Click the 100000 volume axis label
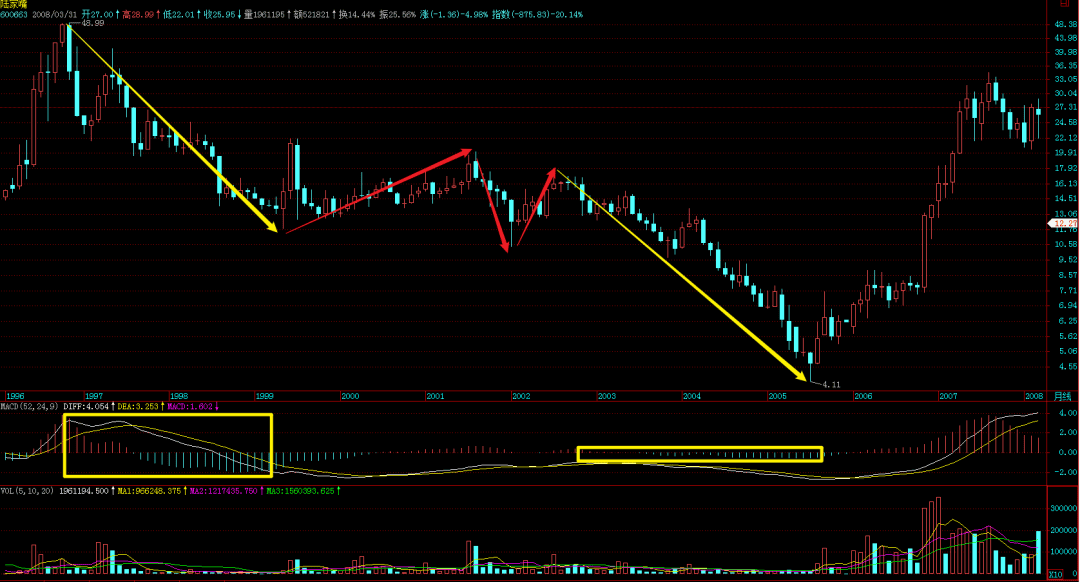 (x=1064, y=552)
